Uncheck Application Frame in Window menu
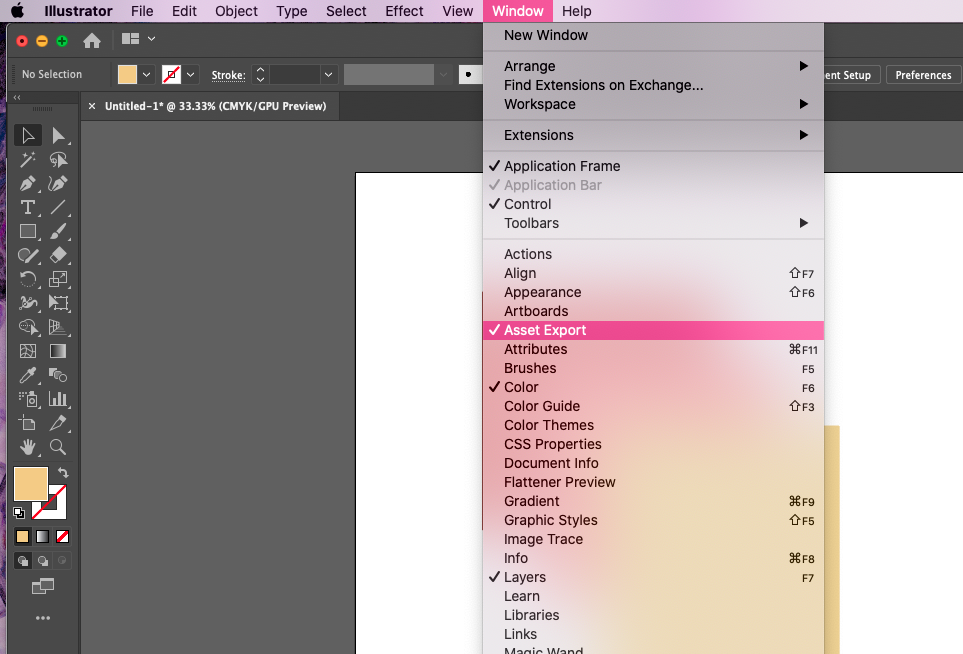 [653, 166]
